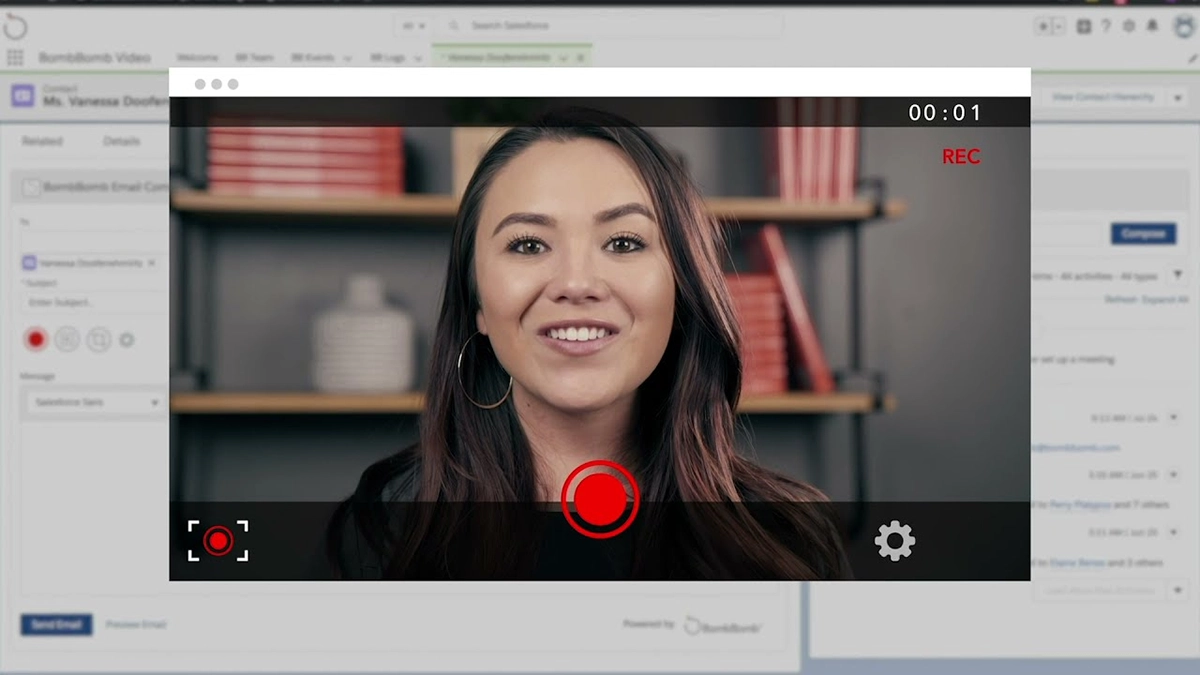The height and width of the screenshot is (675, 1200).
Task: Click the Enter Subject field
Action: 95,301
